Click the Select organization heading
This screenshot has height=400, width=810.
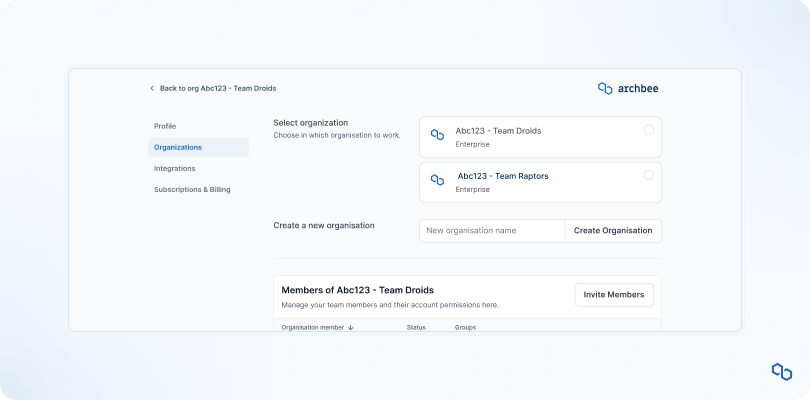pyautogui.click(x=310, y=123)
